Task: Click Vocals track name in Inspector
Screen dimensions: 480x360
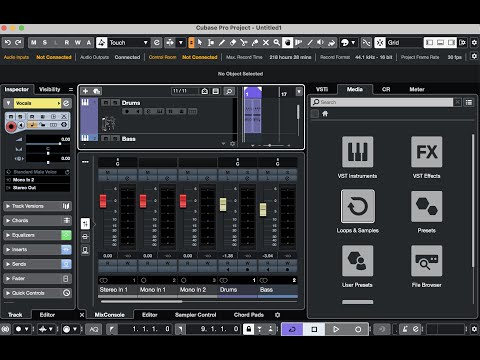Action: tap(37, 103)
